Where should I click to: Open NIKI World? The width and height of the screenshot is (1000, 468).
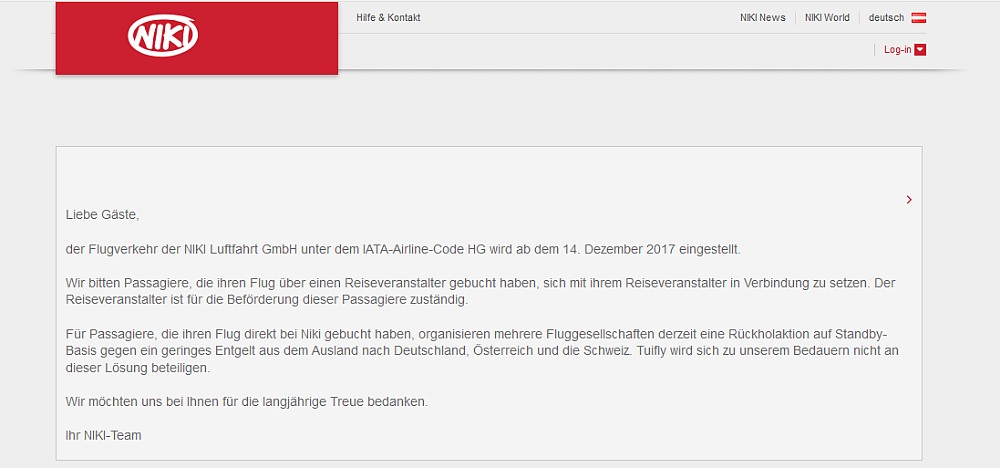click(x=827, y=18)
